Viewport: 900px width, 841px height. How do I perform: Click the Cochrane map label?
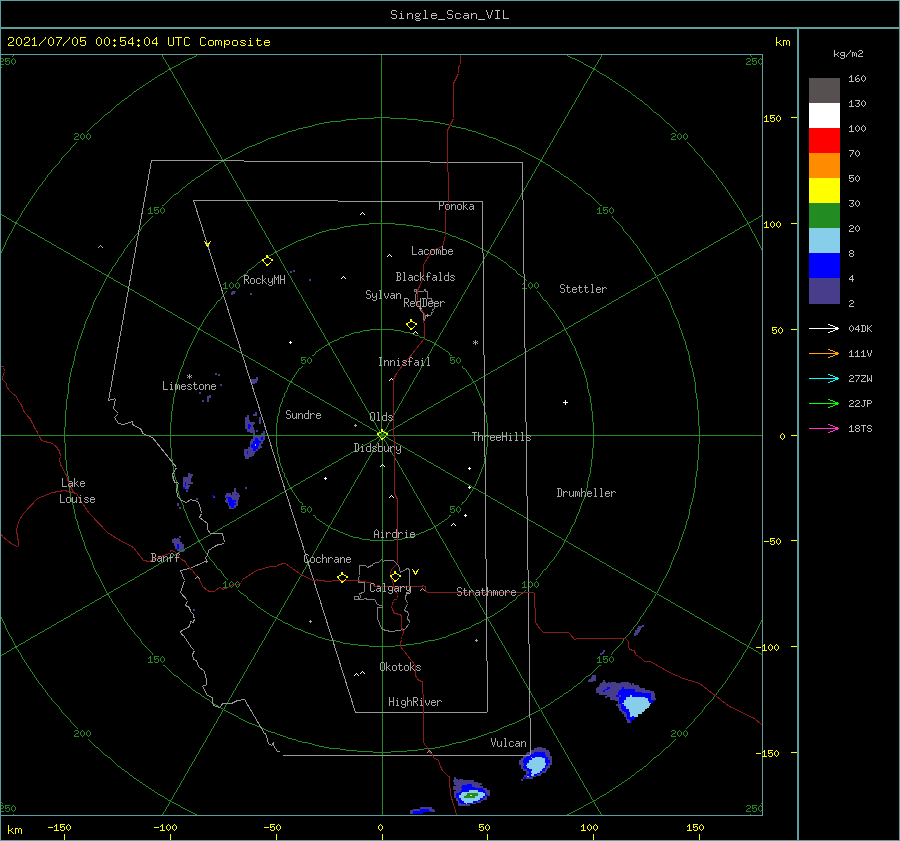coord(327,559)
